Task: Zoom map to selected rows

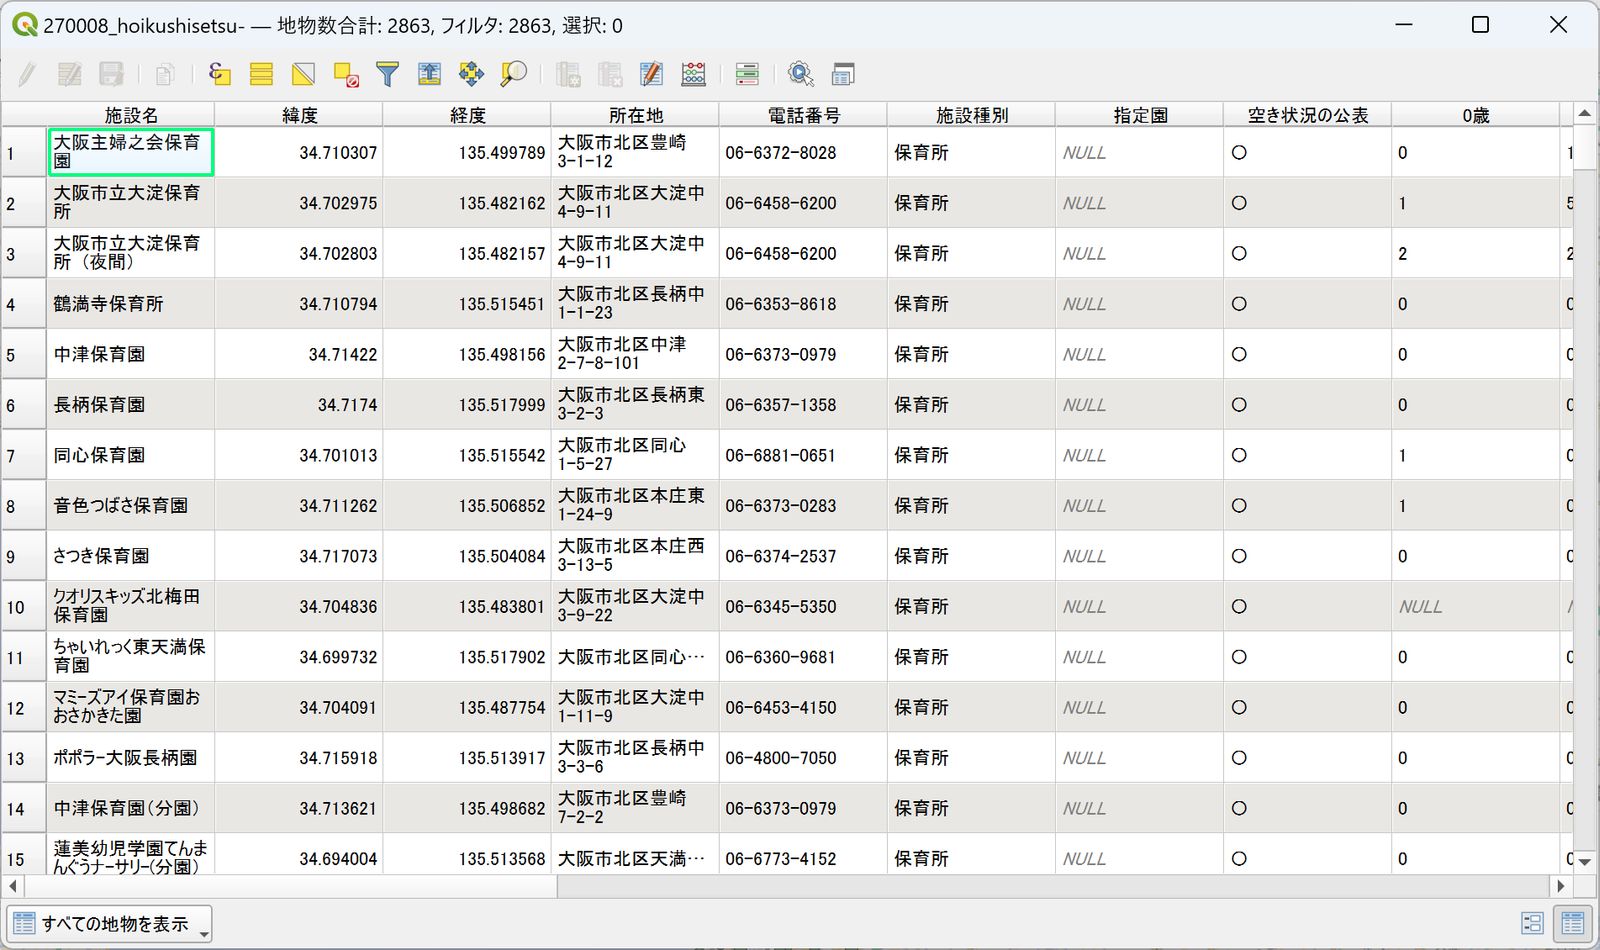Action: pos(513,74)
